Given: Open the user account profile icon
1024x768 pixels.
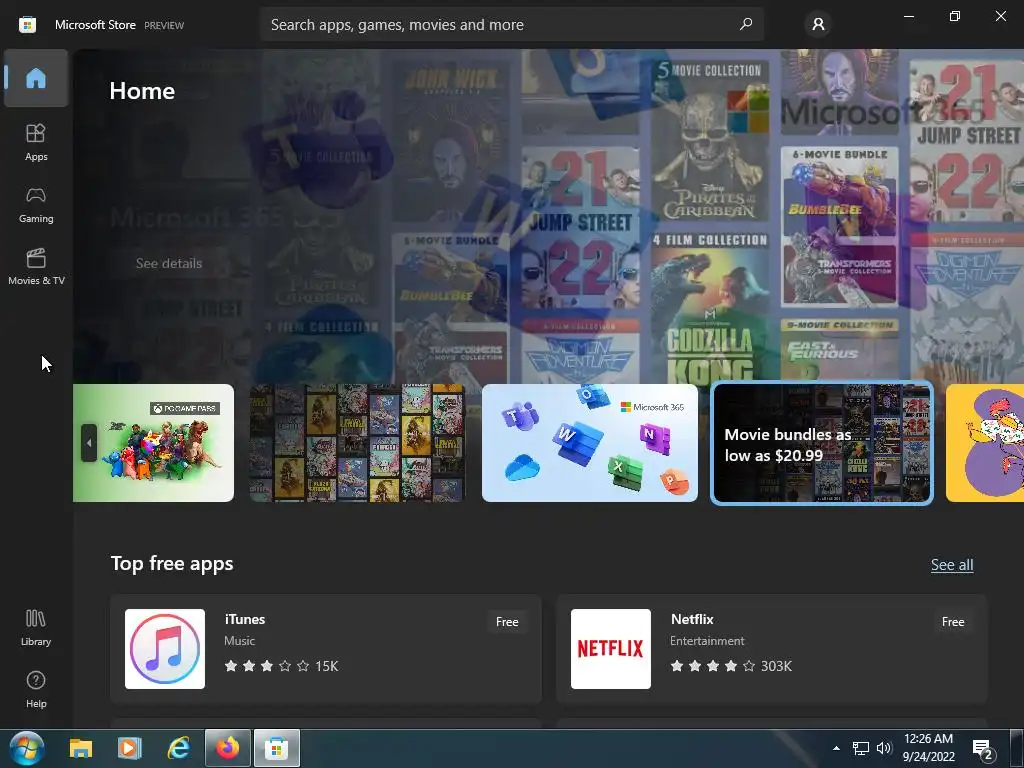Looking at the screenshot, I should 818,25.
